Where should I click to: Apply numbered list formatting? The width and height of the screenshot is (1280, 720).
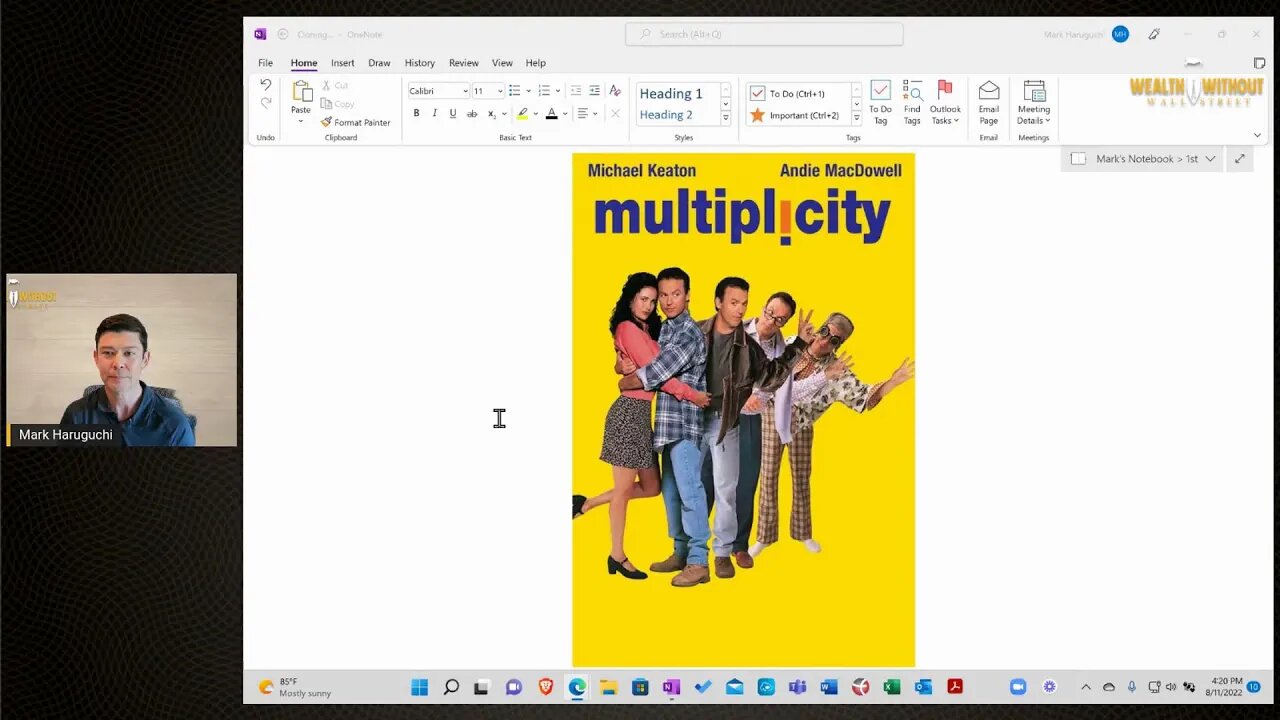tap(544, 91)
